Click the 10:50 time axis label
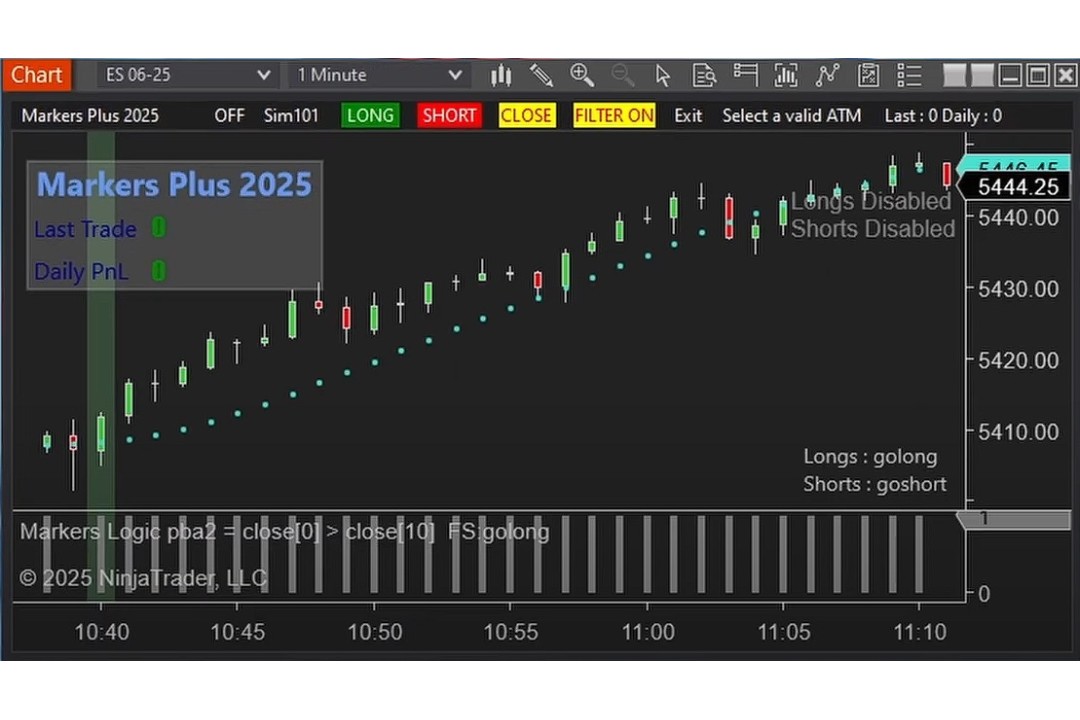 375,632
